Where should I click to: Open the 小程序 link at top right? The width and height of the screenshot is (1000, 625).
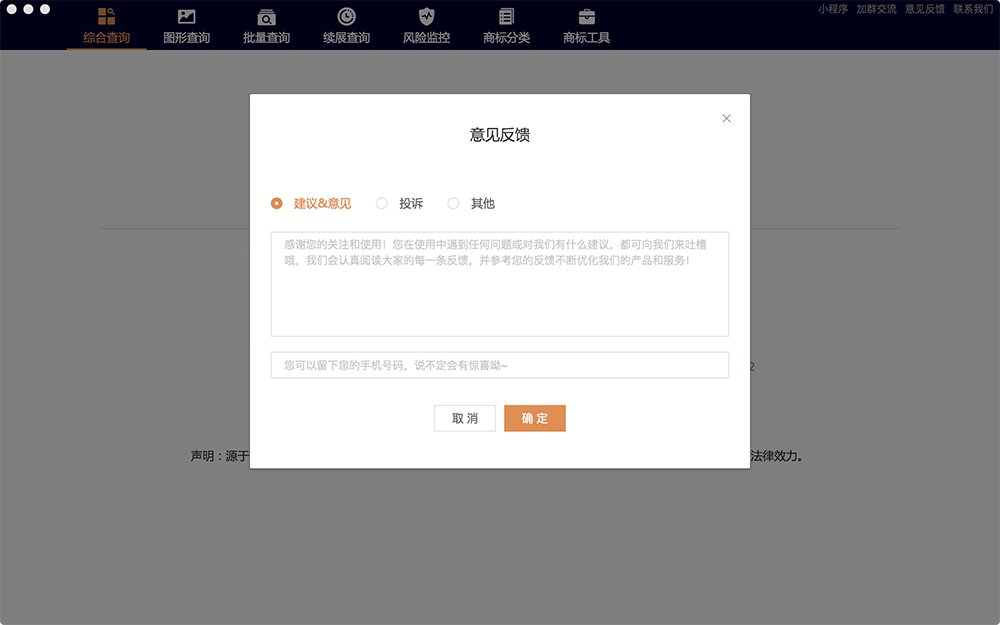832,9
